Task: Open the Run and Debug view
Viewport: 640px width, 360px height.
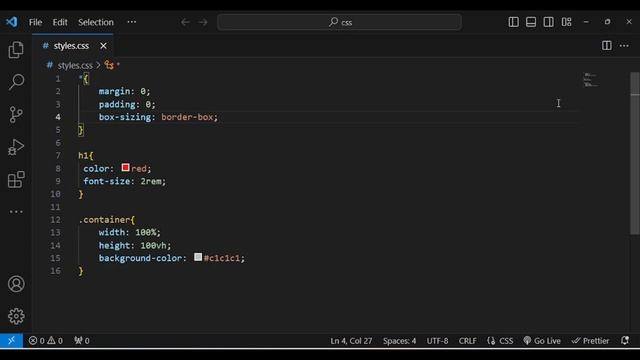Action: point(16,147)
